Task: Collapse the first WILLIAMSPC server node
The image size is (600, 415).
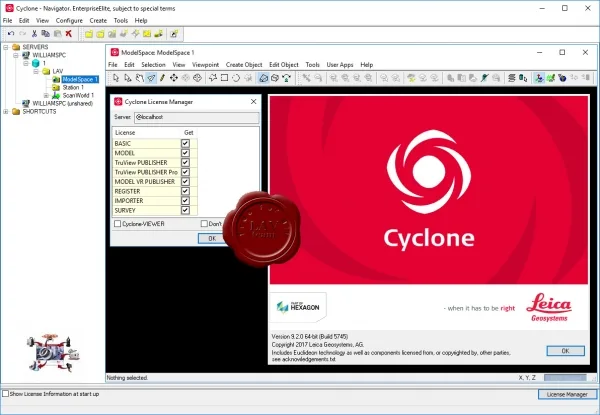Action: pyautogui.click(x=16, y=55)
